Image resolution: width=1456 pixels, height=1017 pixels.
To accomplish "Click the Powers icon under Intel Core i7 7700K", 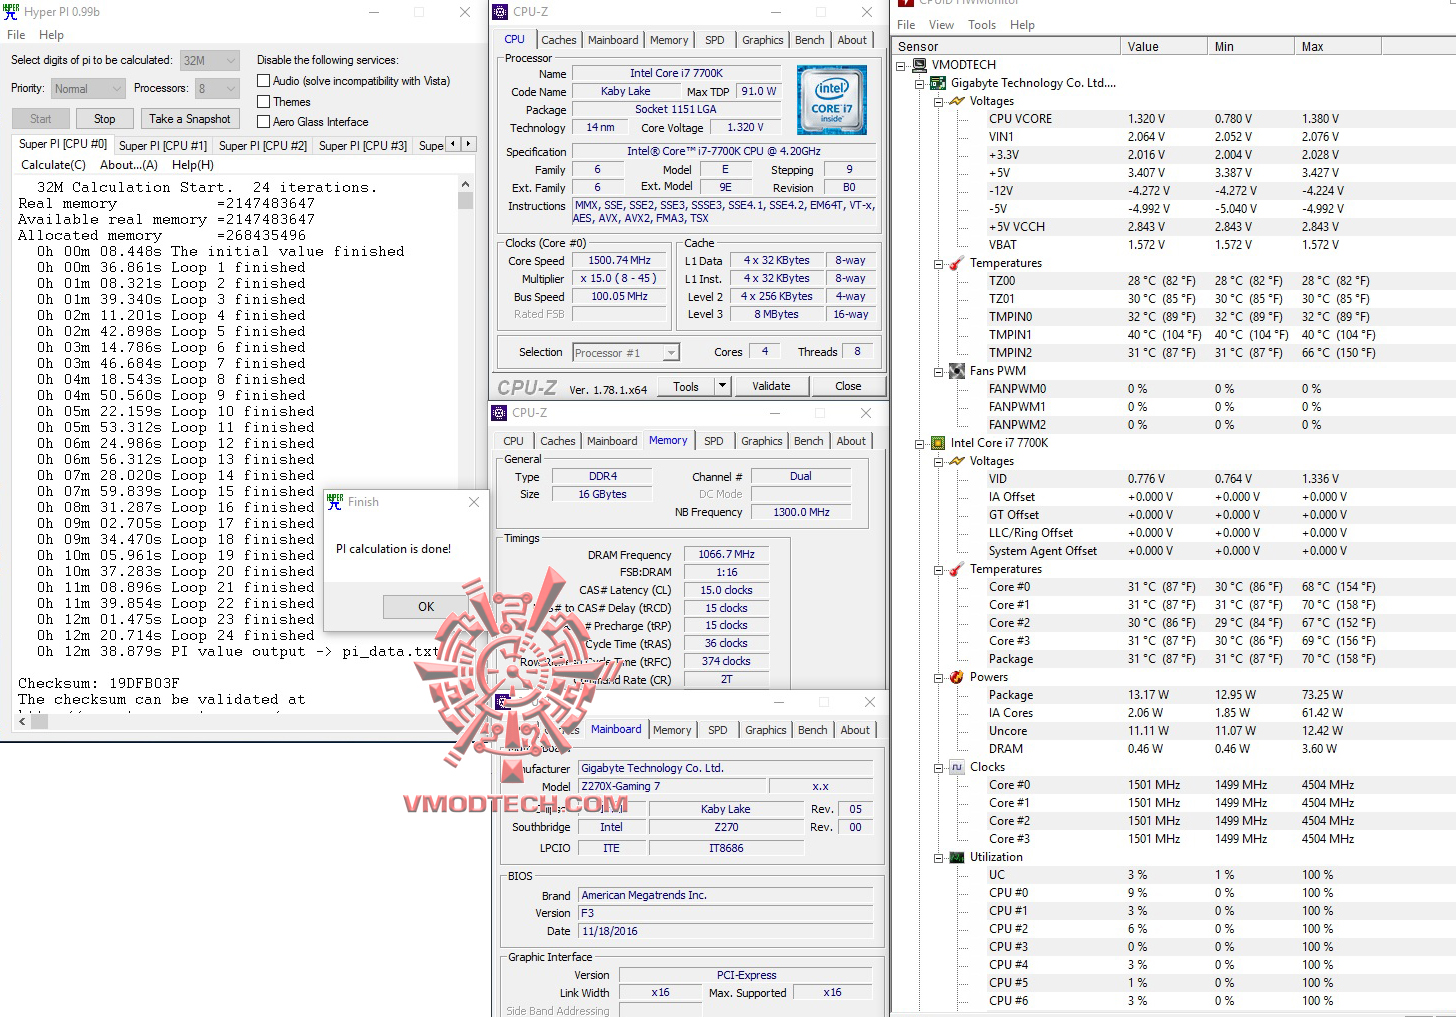I will click(955, 677).
